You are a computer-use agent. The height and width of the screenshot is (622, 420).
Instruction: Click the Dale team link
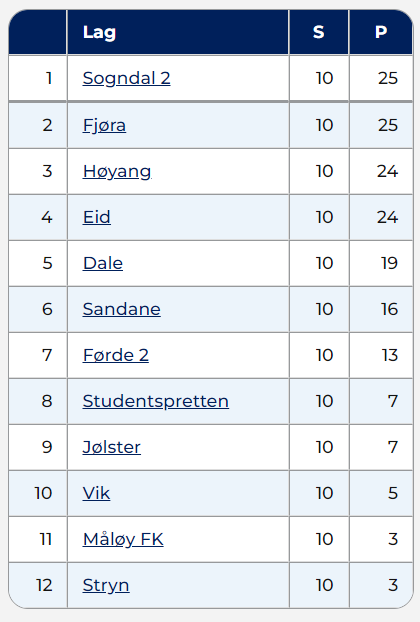(x=103, y=263)
